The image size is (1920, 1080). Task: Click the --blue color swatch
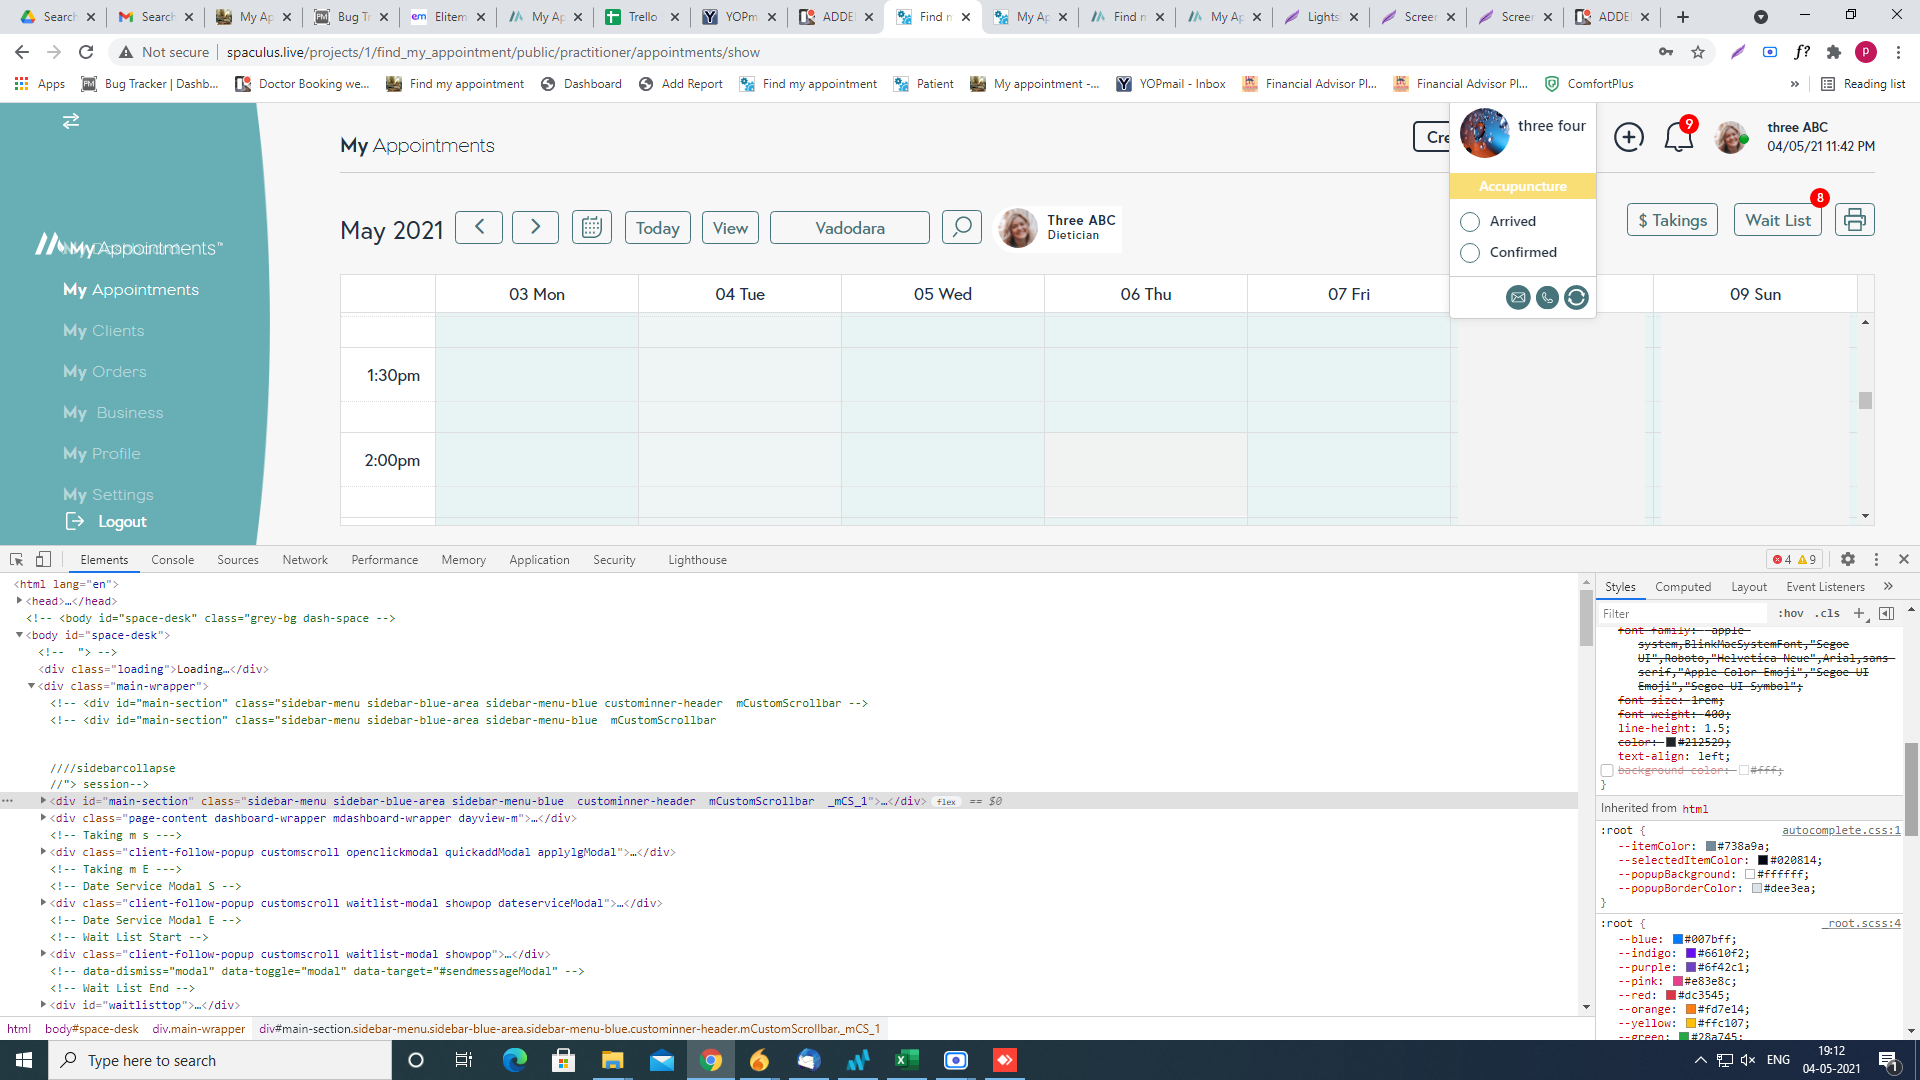click(1678, 940)
